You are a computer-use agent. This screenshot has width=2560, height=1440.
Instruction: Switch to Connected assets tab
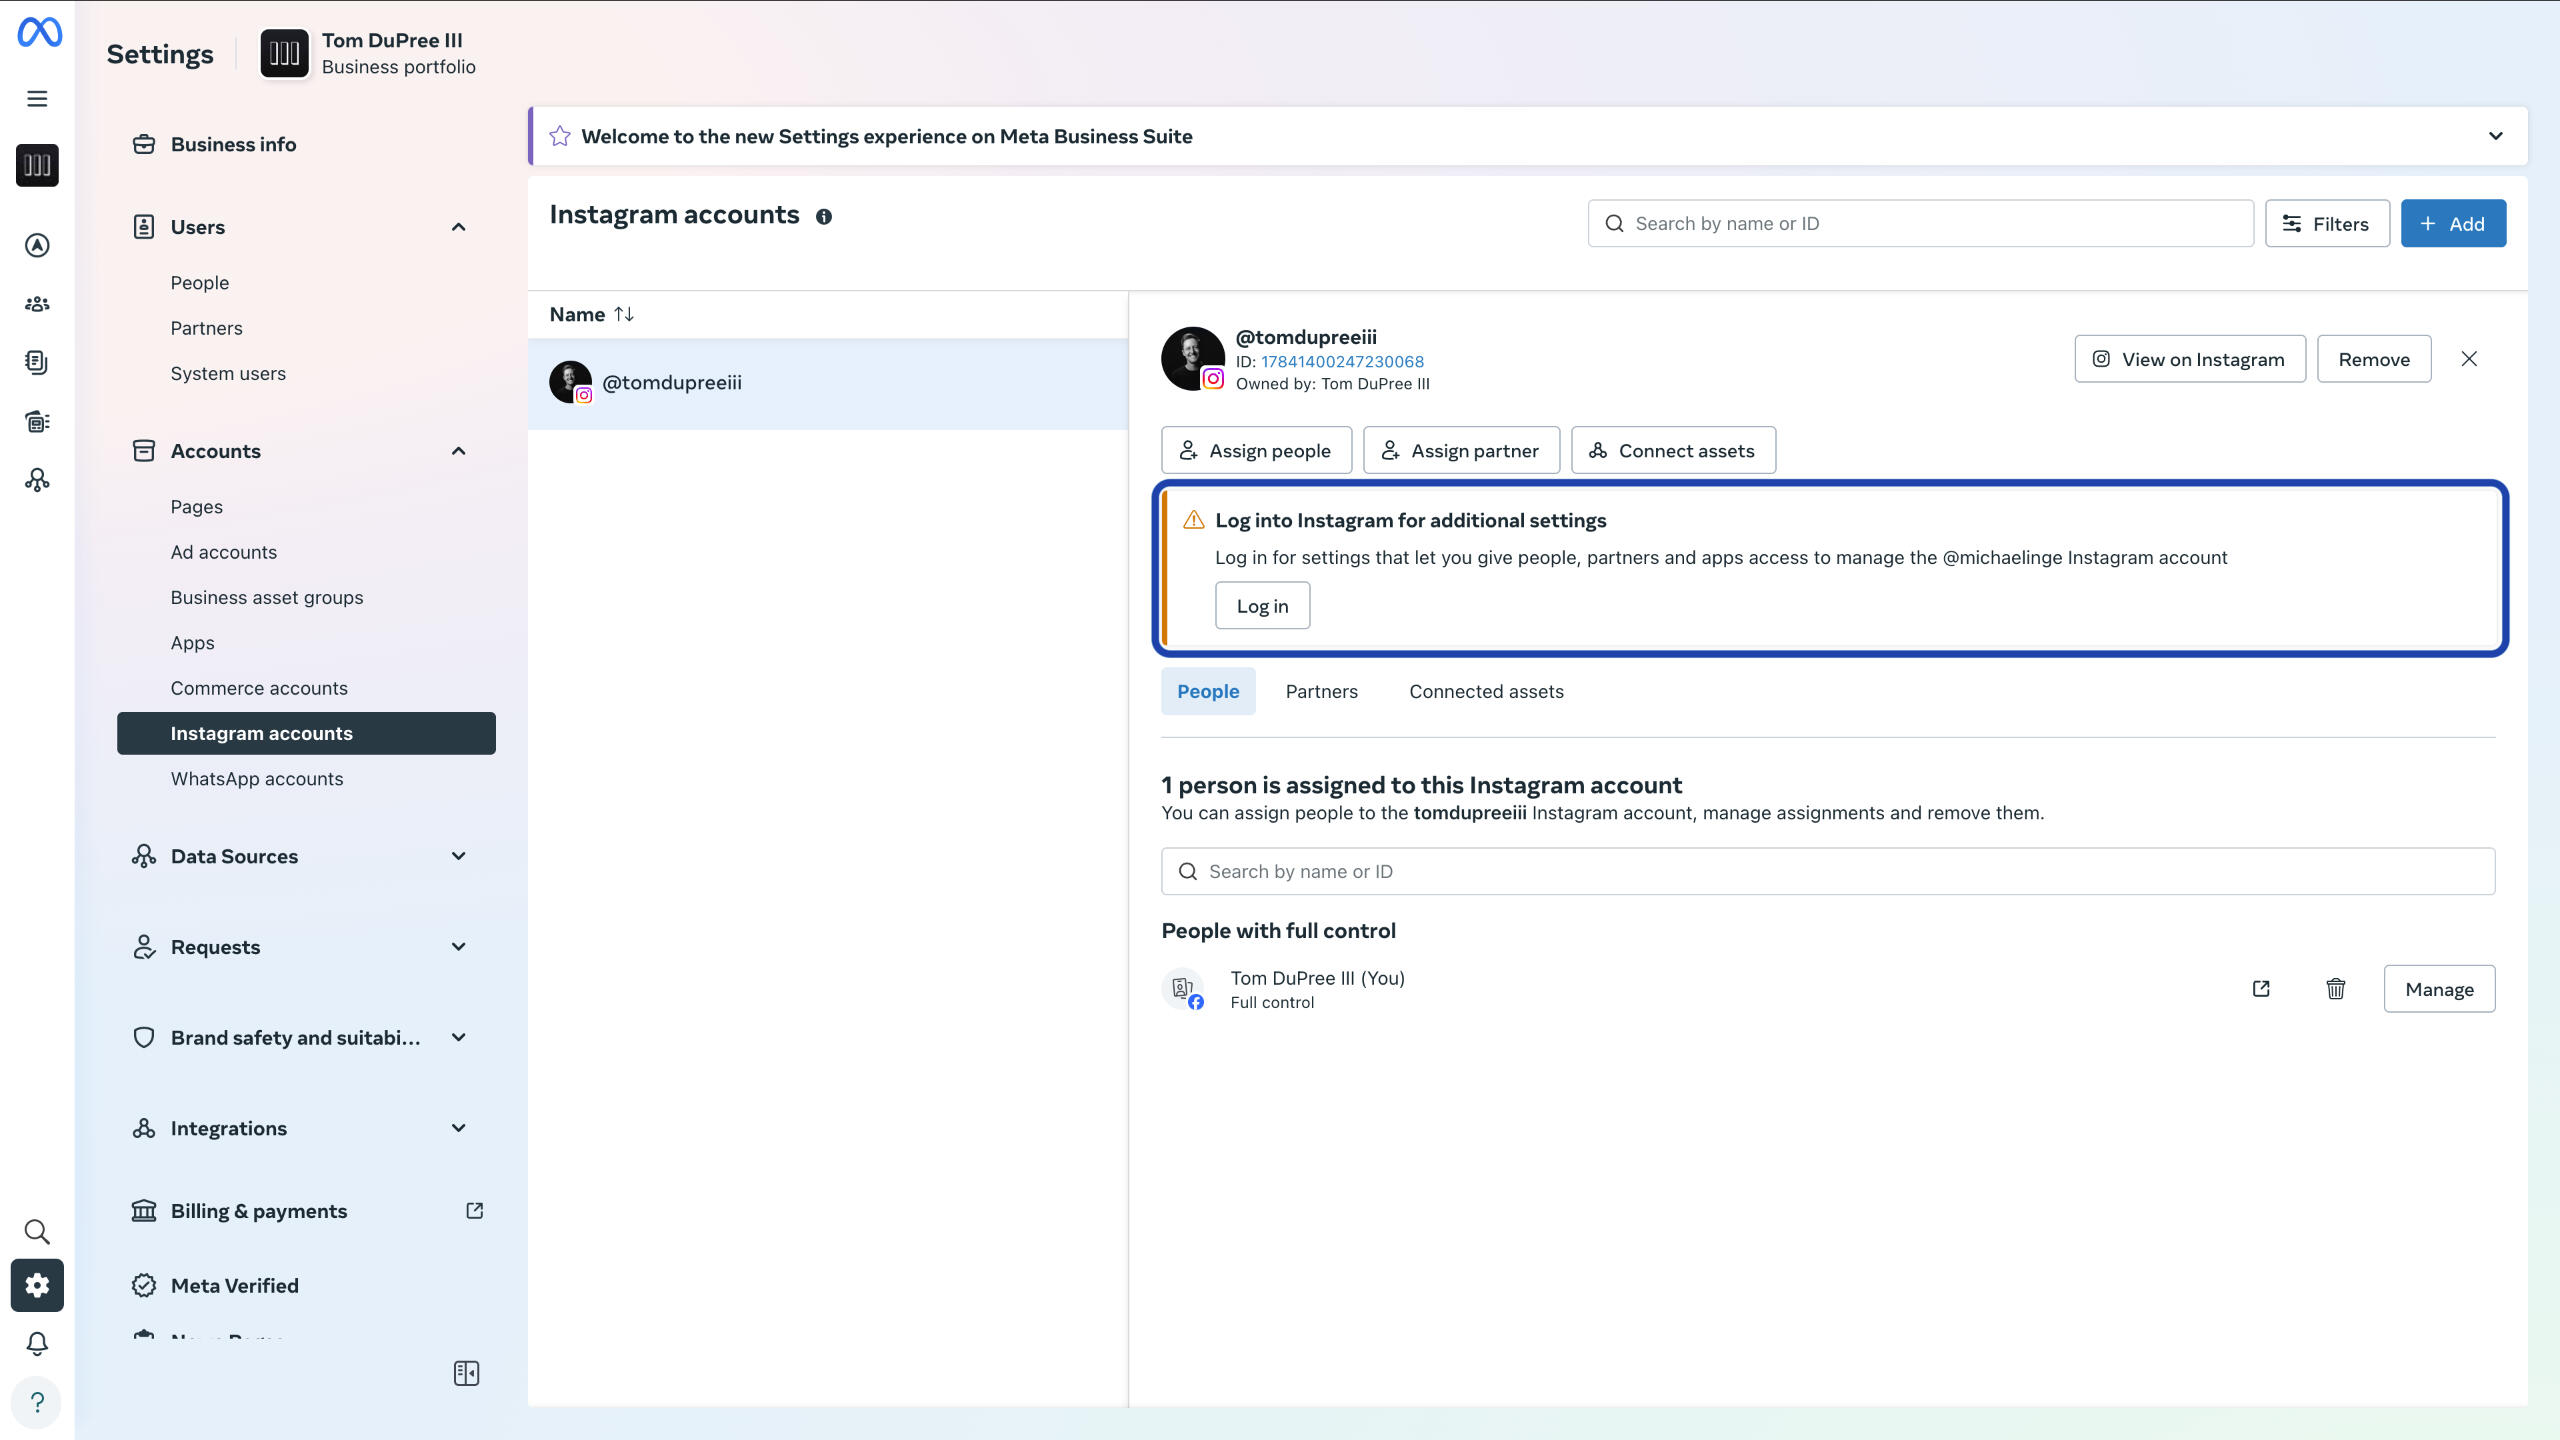point(1486,691)
